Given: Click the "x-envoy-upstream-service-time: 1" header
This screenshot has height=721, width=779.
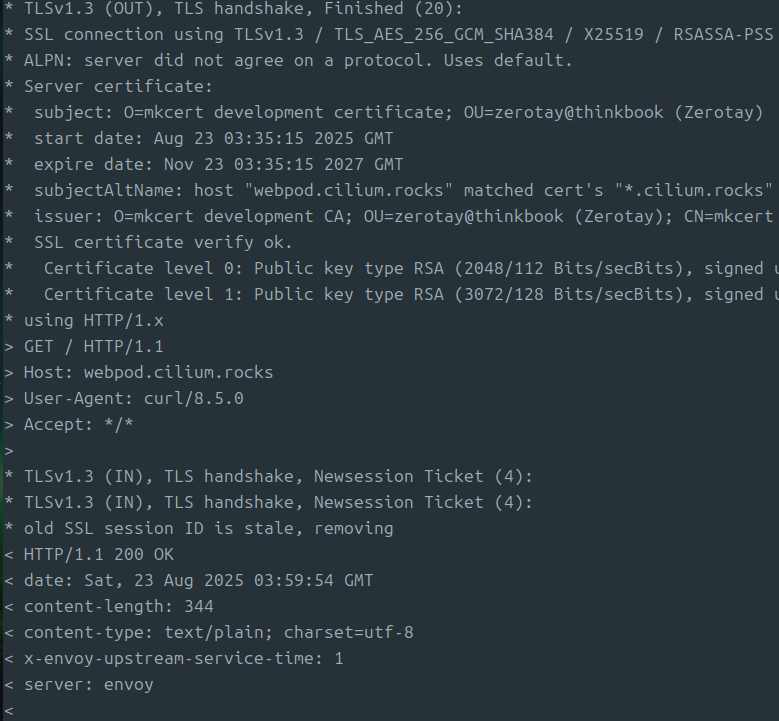Looking at the screenshot, I should tap(183, 658).
